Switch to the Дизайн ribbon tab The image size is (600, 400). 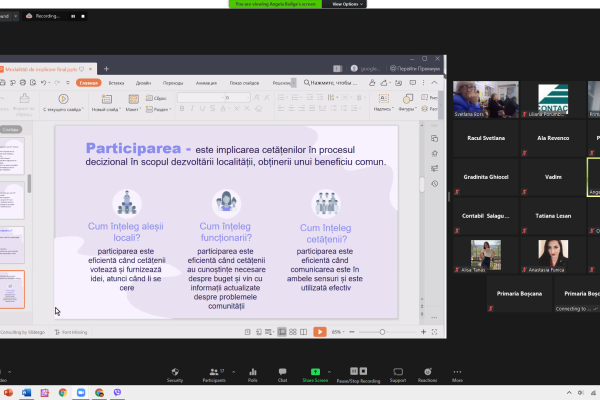click(143, 82)
